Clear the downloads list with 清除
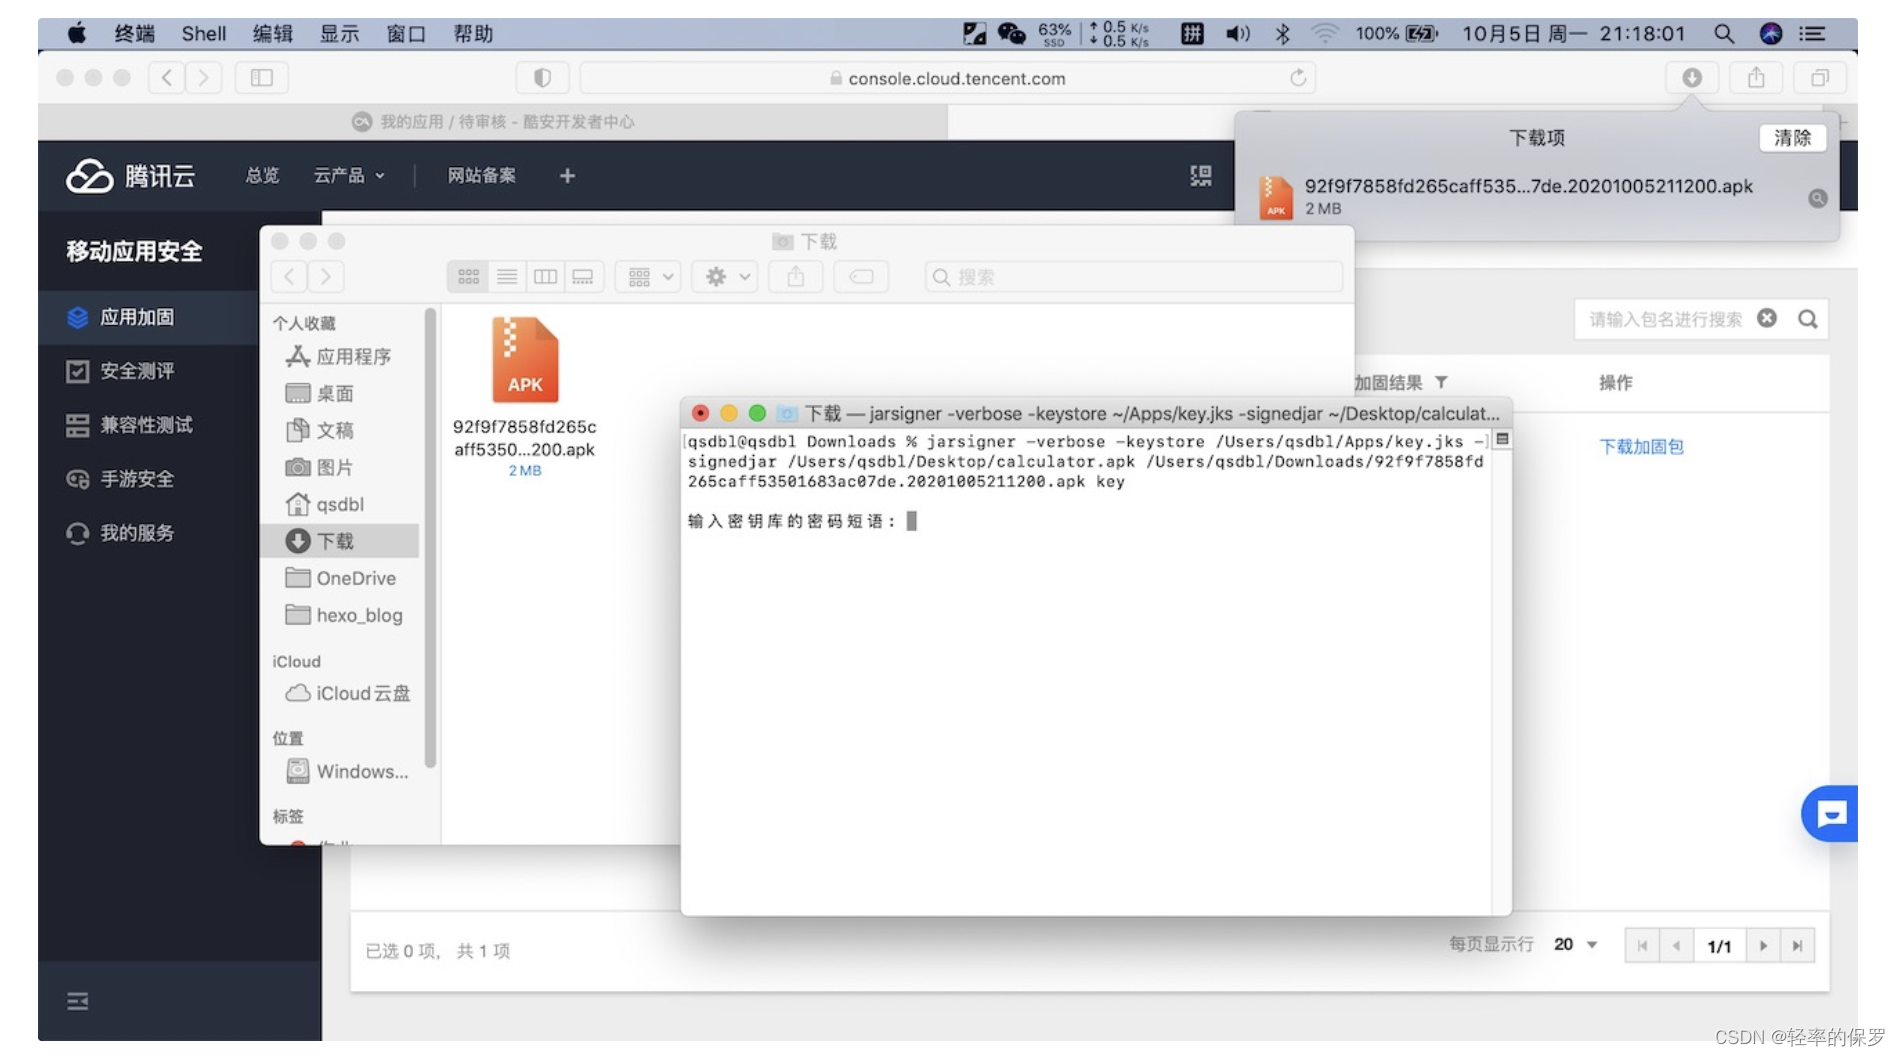Screen dimensions: 1900x1056 tap(1792, 138)
